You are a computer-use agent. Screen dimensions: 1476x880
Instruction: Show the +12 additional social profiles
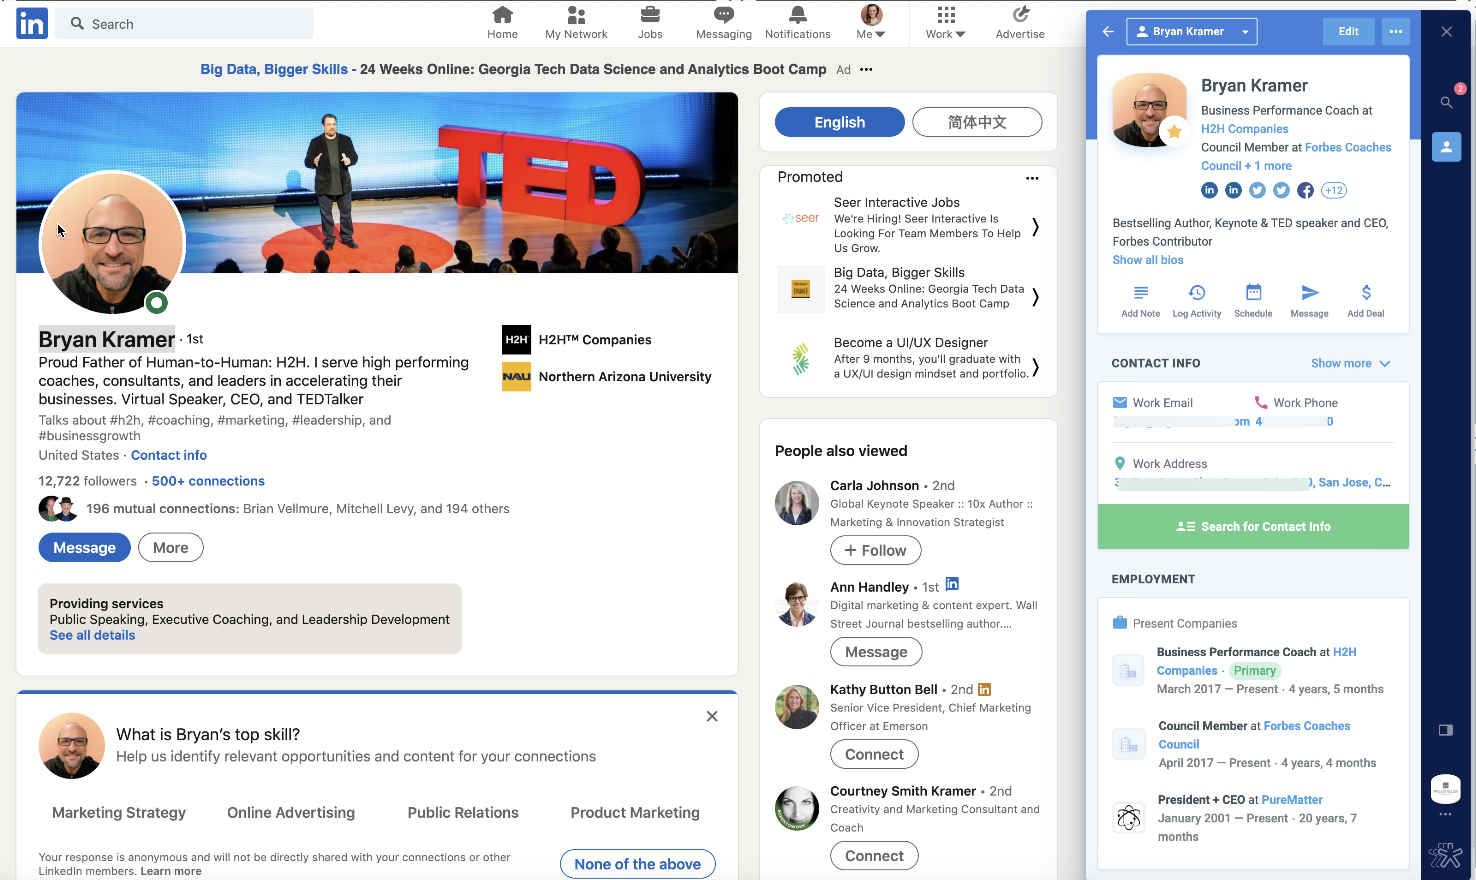pyautogui.click(x=1334, y=190)
